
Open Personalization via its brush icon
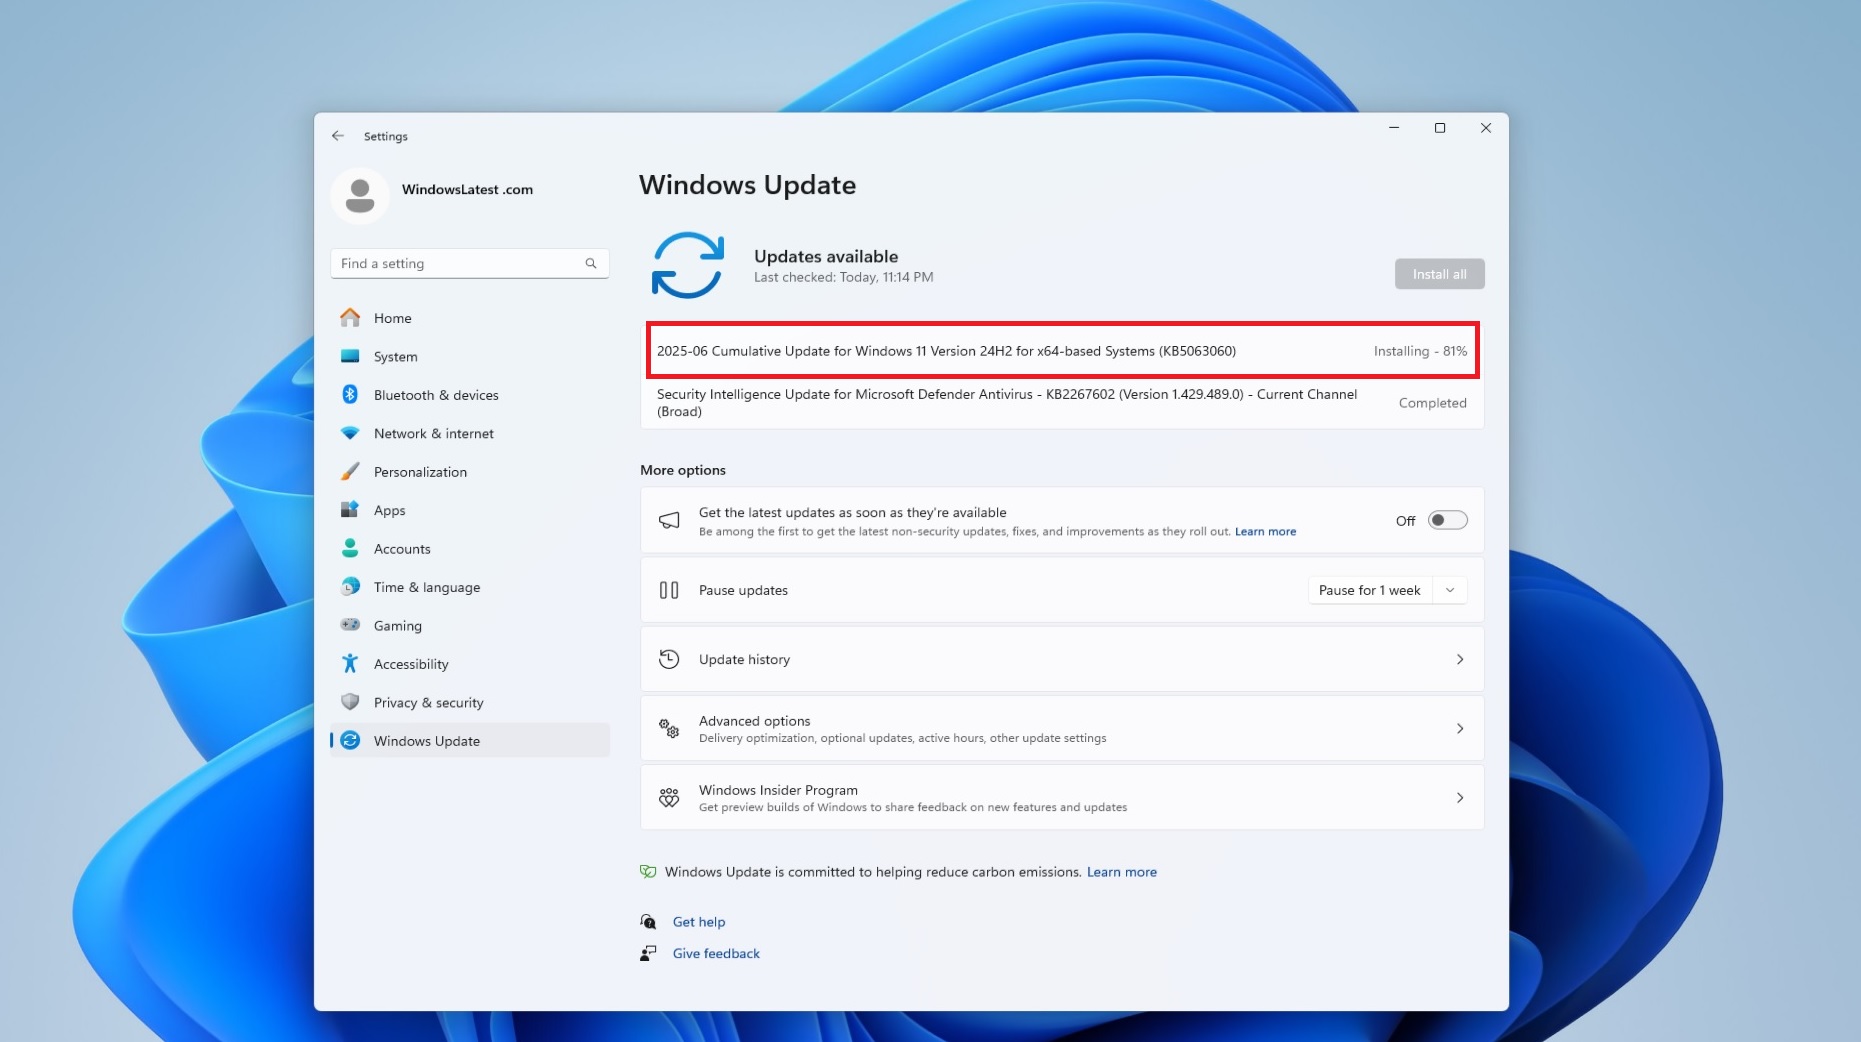pos(350,471)
